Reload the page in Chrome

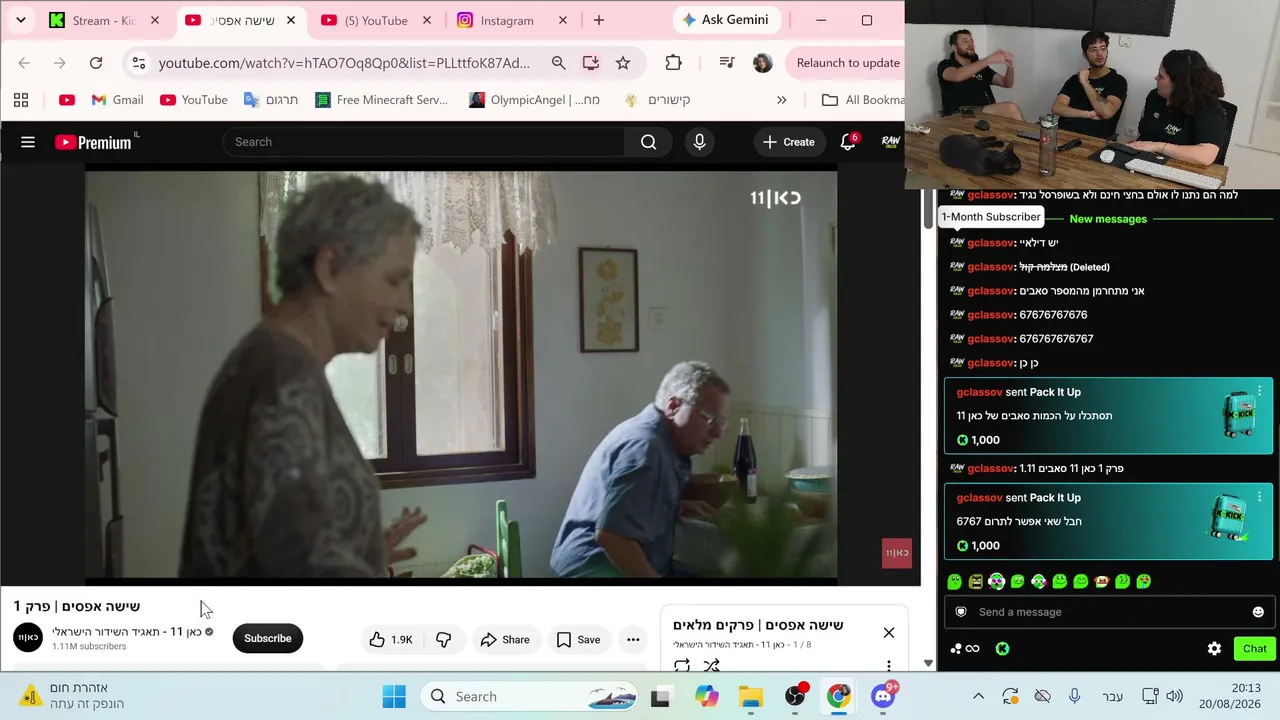tap(96, 63)
